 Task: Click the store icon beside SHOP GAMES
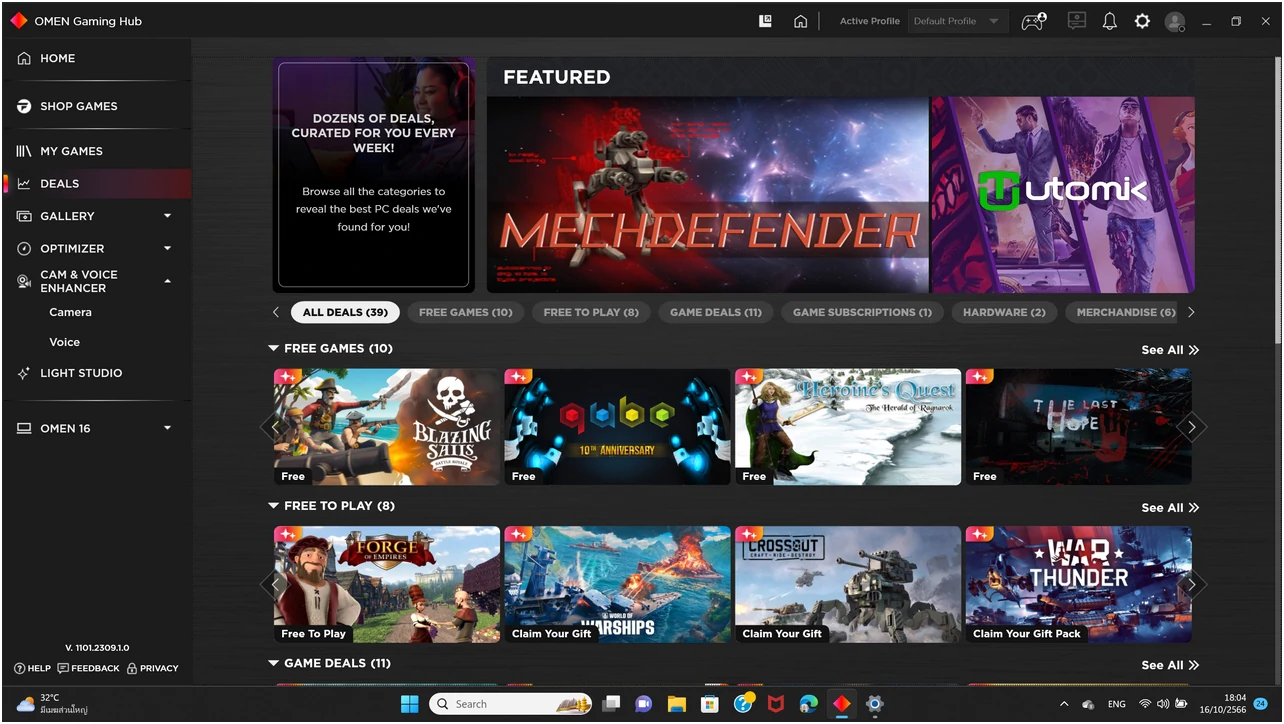point(24,106)
